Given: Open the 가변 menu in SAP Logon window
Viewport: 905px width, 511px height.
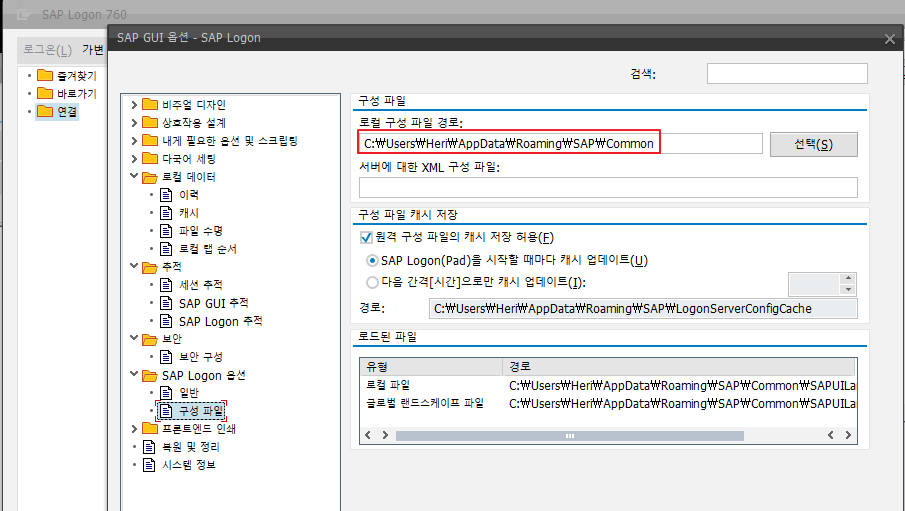Looking at the screenshot, I should 93,50.
